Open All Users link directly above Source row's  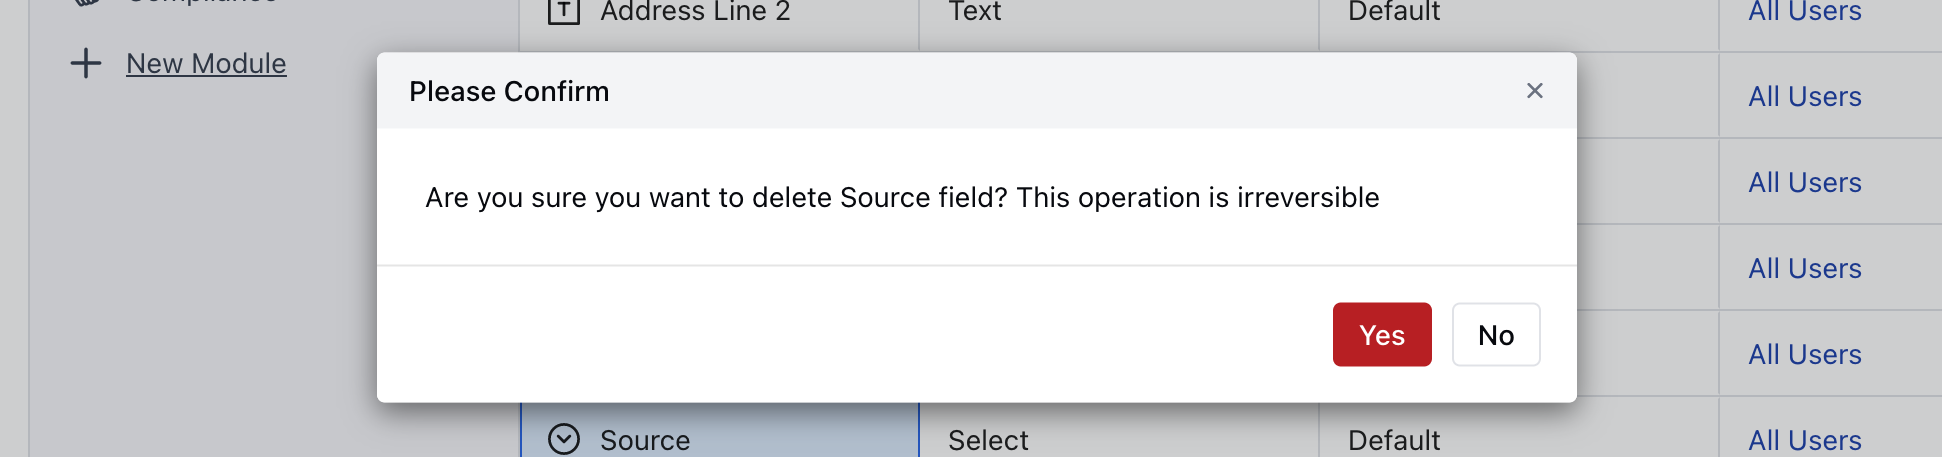(x=1804, y=355)
